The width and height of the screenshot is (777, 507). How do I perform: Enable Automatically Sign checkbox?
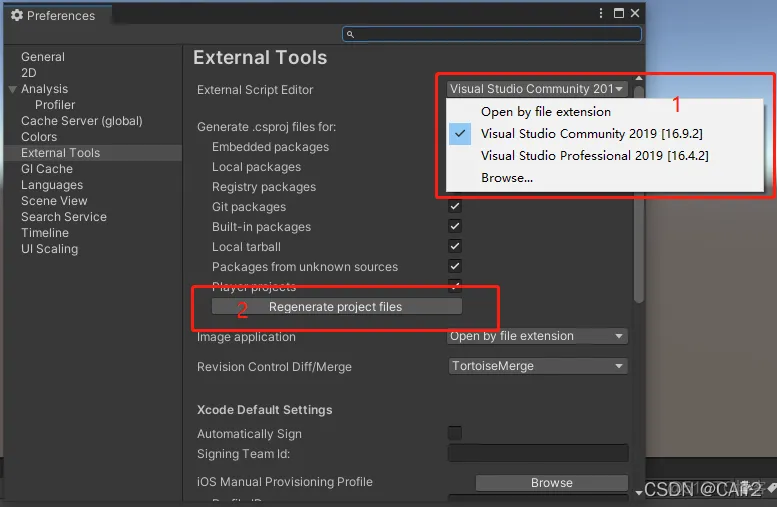[454, 433]
